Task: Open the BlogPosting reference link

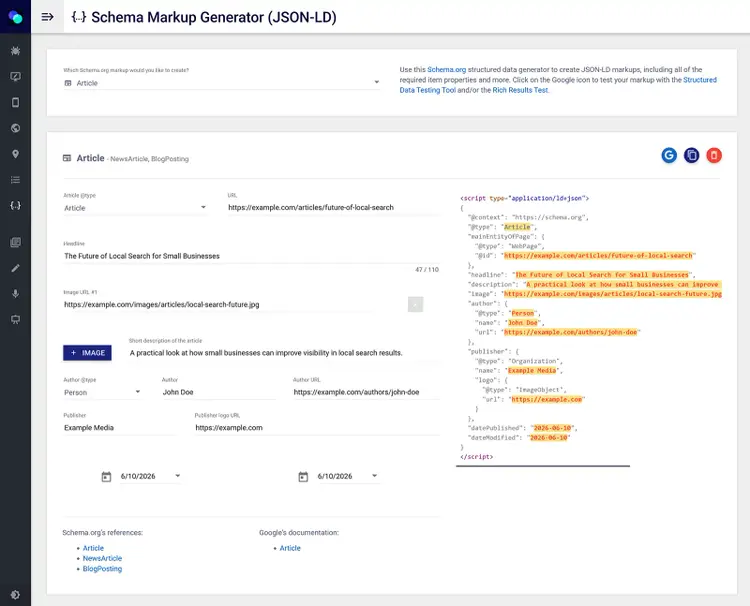Action: coord(102,569)
